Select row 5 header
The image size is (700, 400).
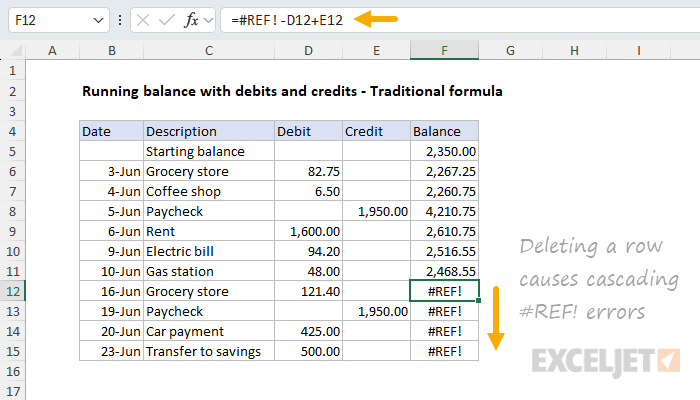pos(12,151)
